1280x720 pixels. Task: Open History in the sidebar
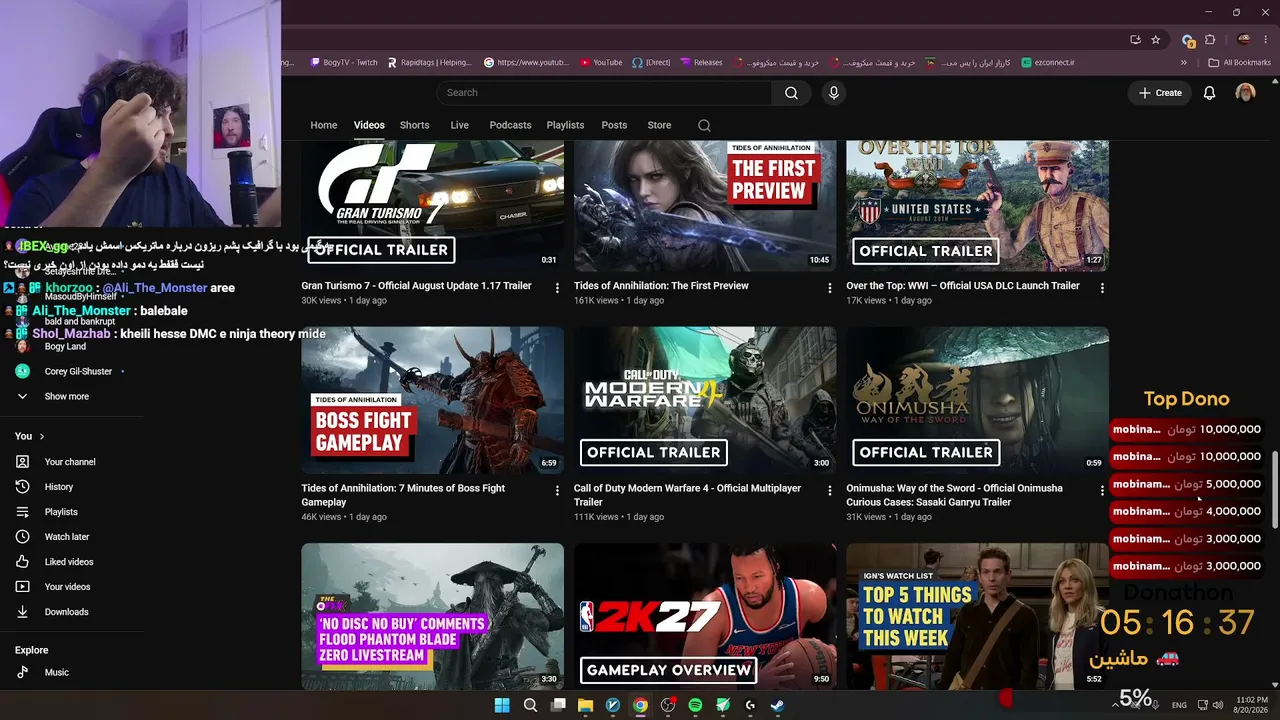58,487
